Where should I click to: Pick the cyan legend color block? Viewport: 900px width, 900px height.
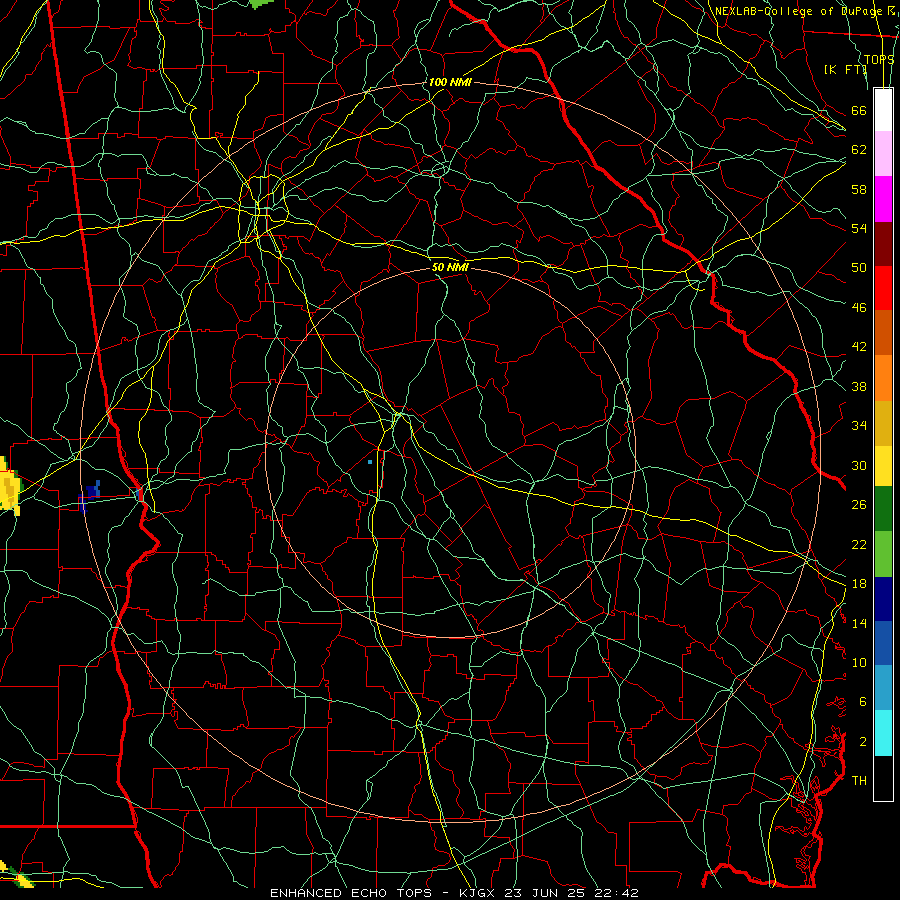[x=883, y=733]
